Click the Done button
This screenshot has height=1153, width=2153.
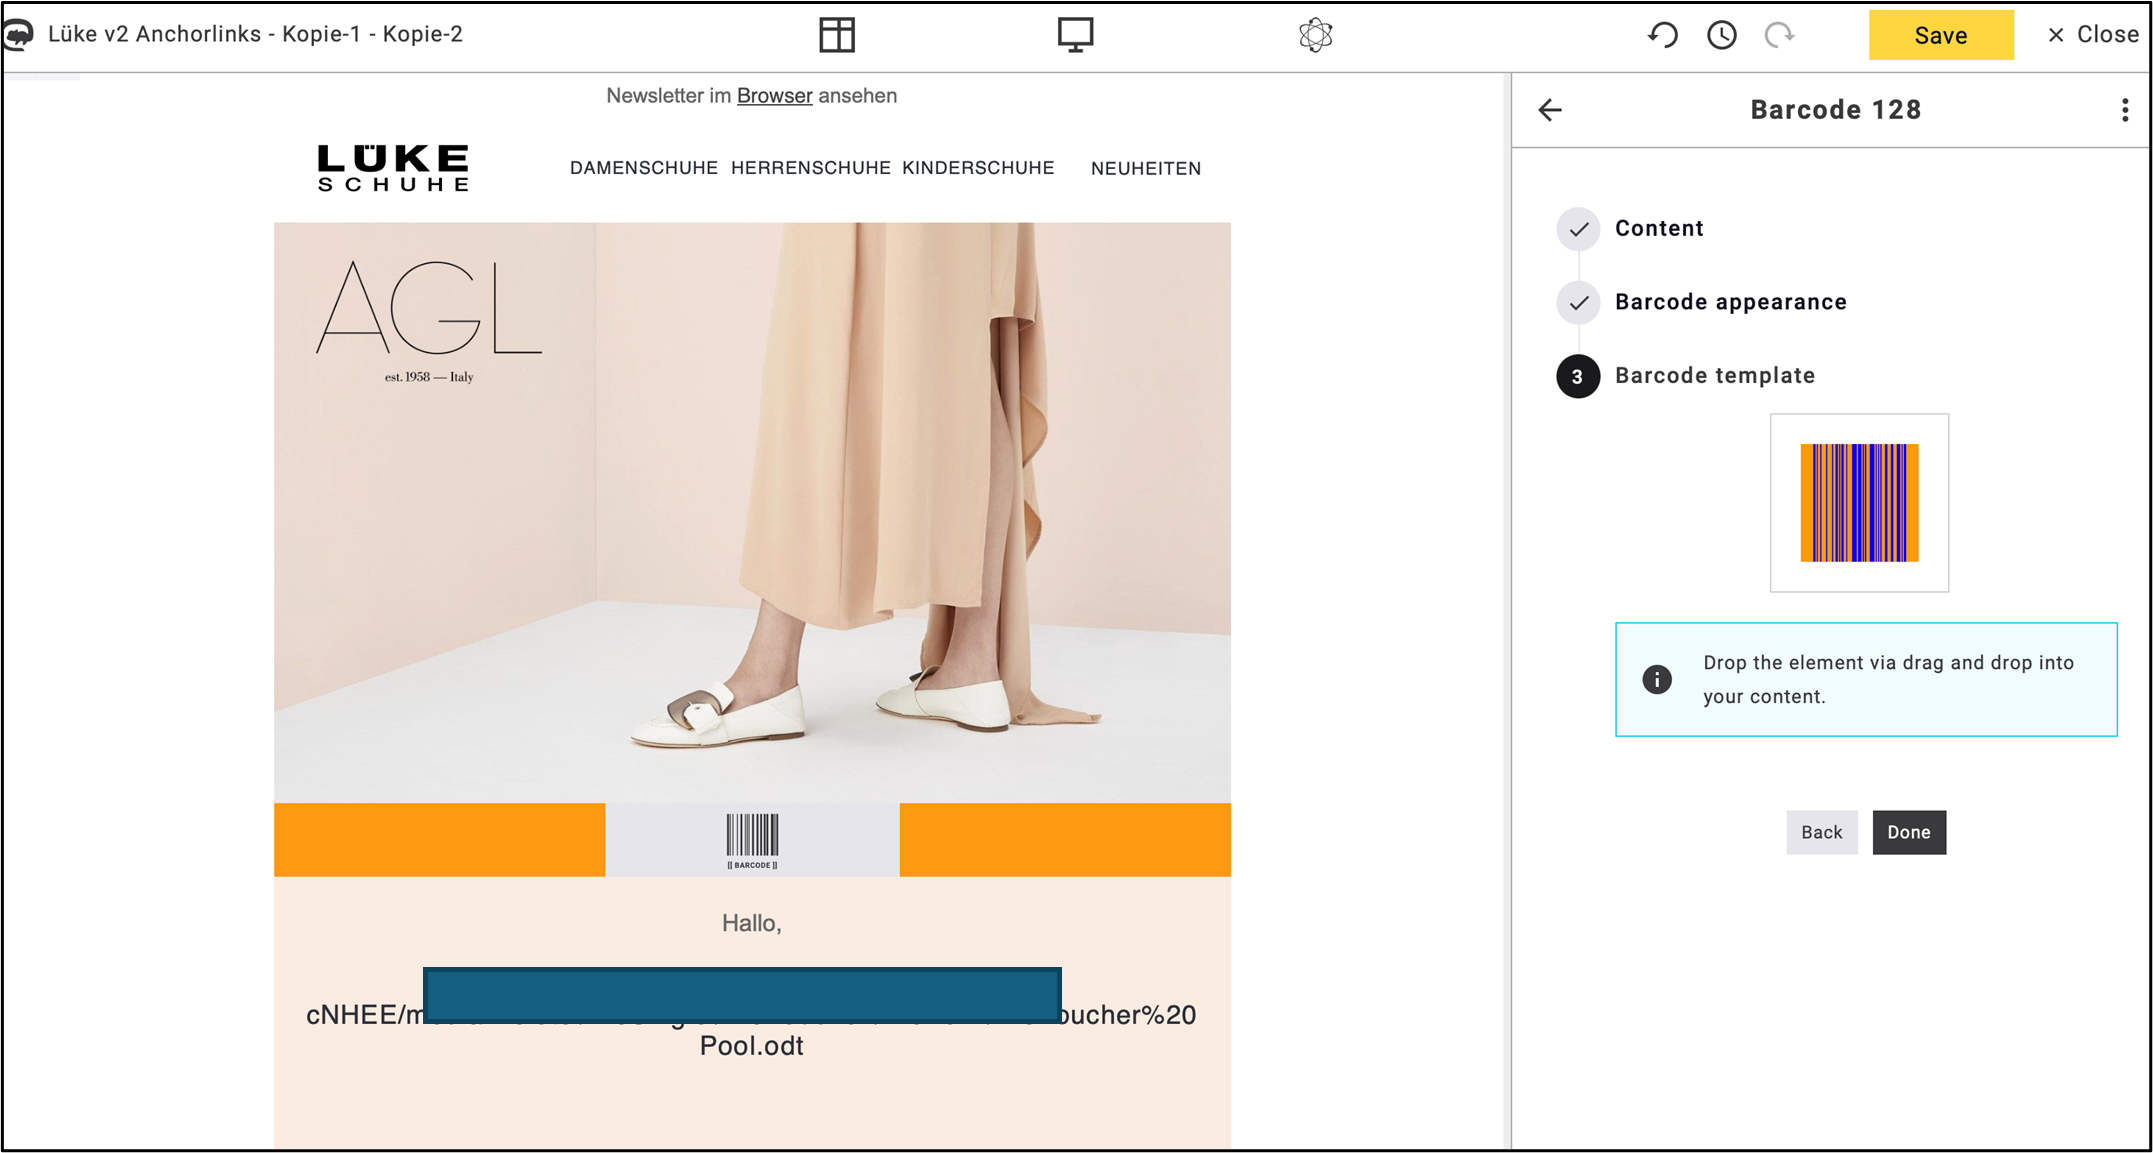[1908, 832]
